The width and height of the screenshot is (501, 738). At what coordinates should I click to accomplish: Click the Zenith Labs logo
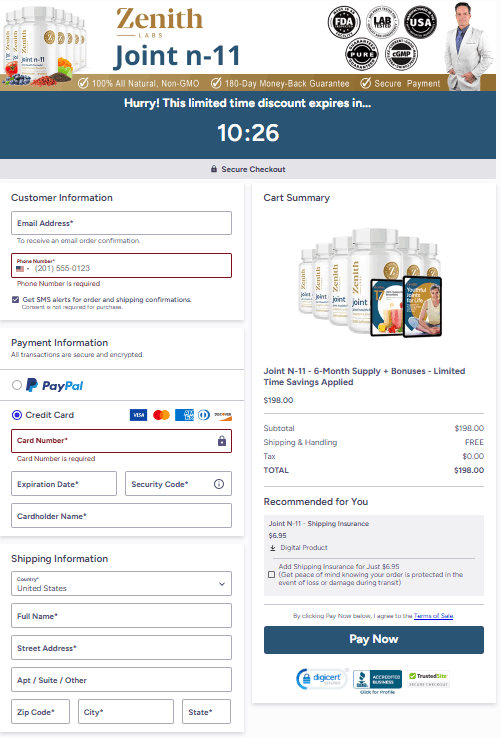[160, 23]
